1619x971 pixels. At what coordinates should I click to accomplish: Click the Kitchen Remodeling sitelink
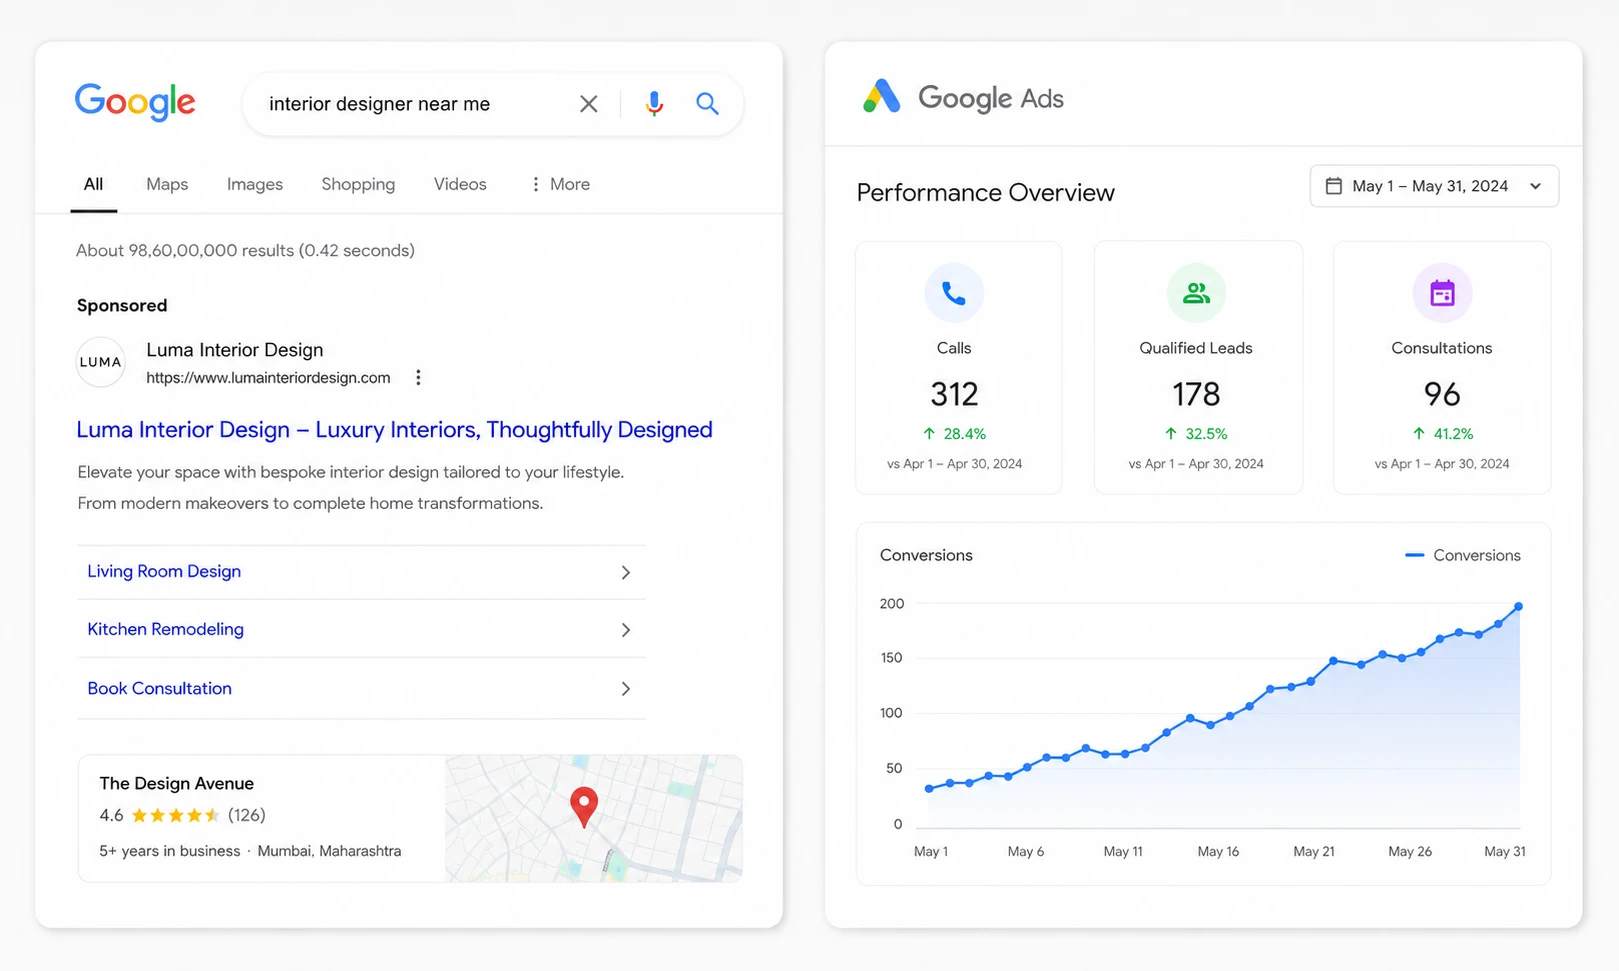click(166, 629)
